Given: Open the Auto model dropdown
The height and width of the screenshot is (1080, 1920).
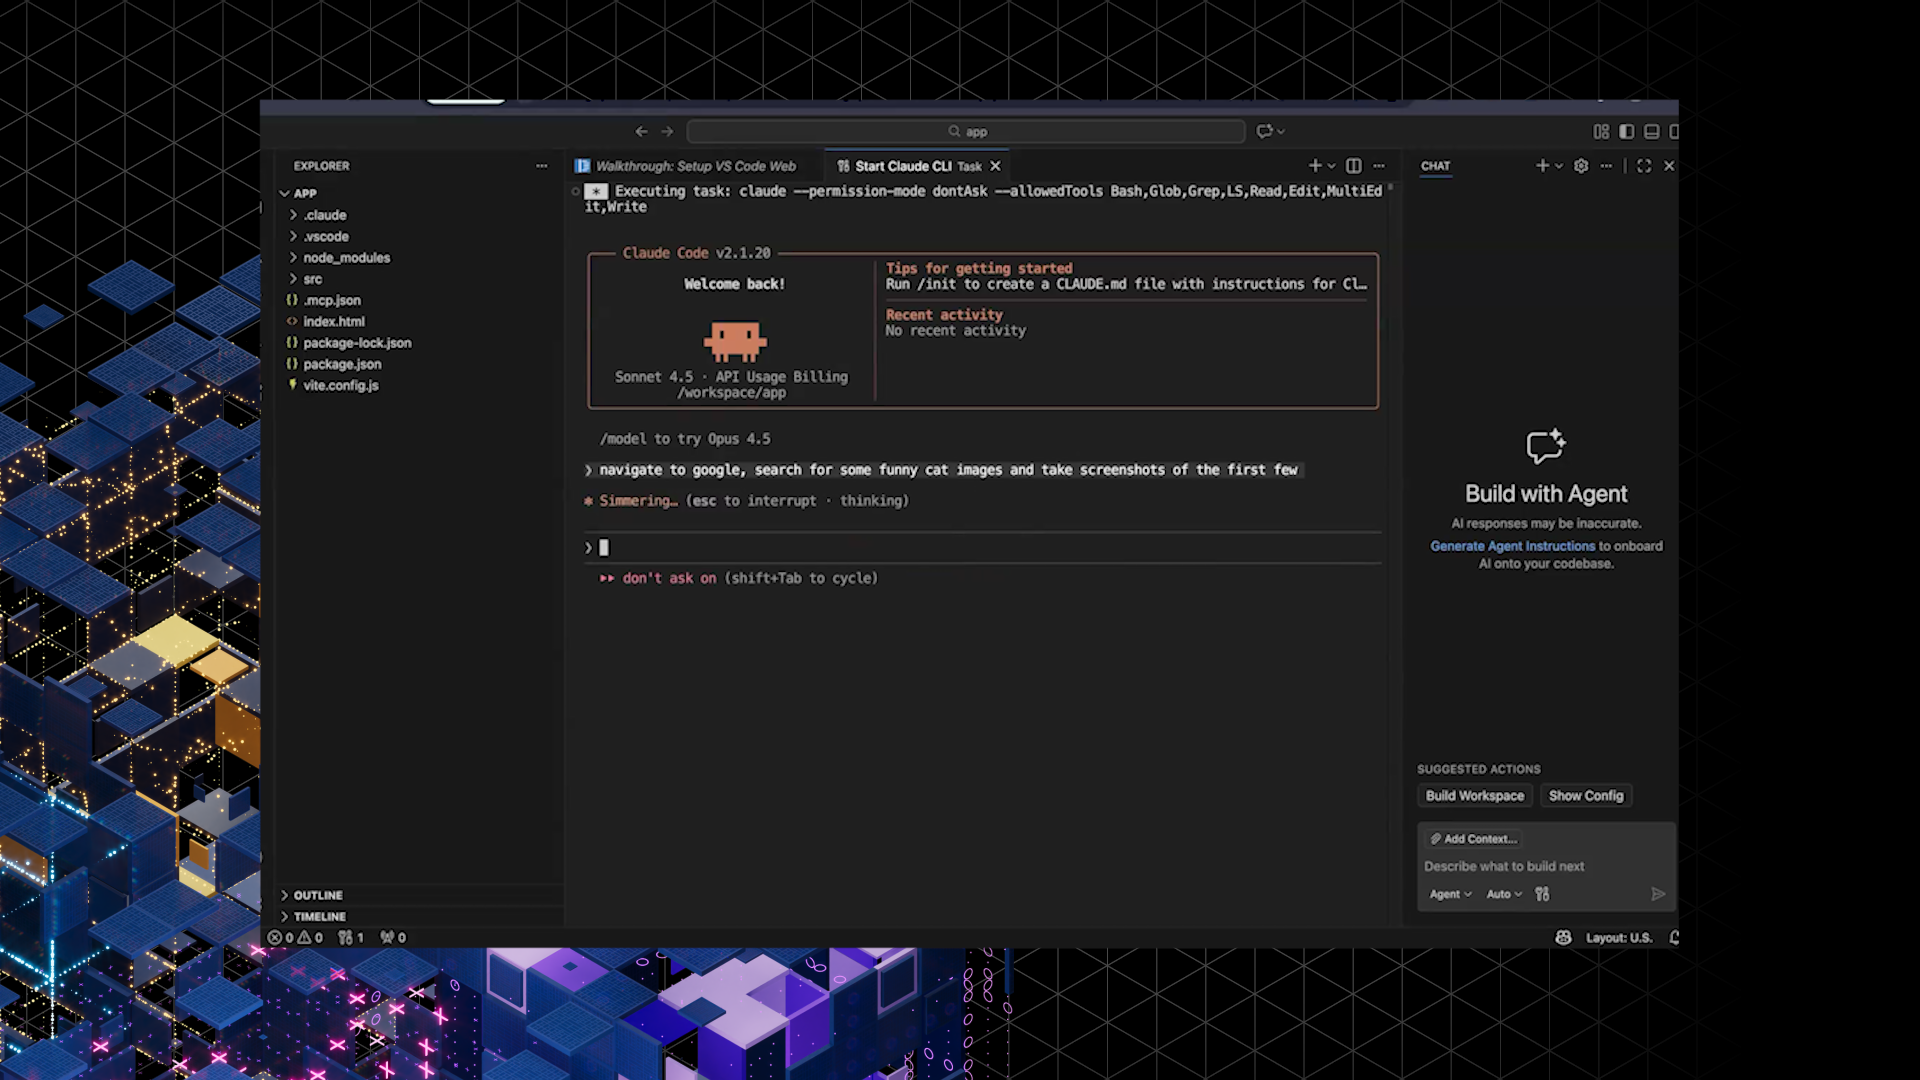Looking at the screenshot, I should click(1504, 894).
